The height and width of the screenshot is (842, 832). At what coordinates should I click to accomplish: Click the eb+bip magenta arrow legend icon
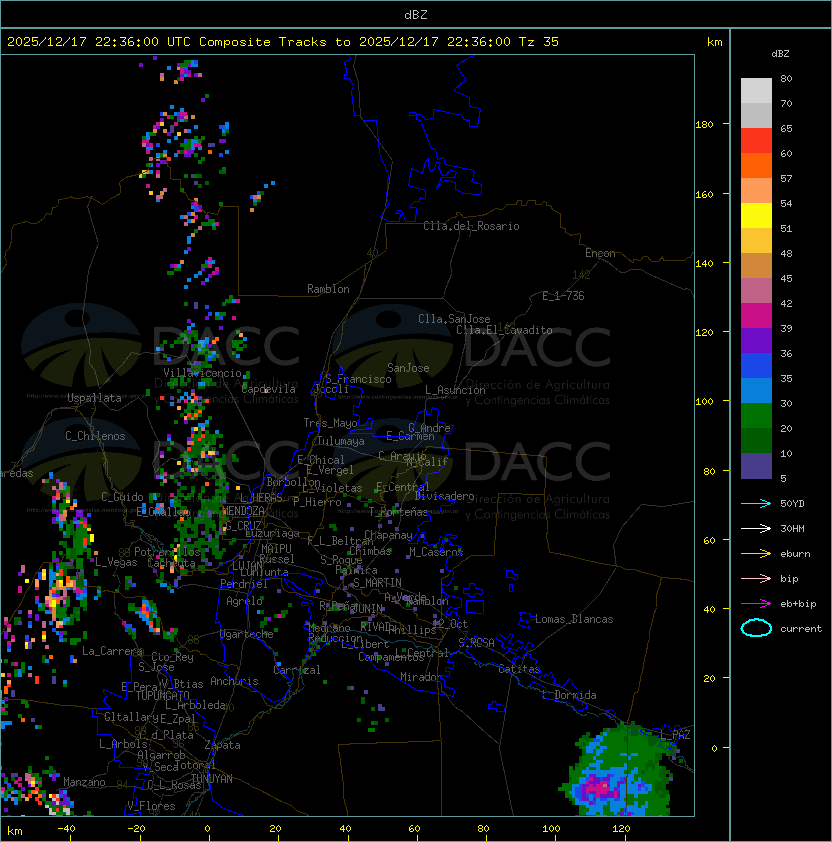(x=756, y=604)
